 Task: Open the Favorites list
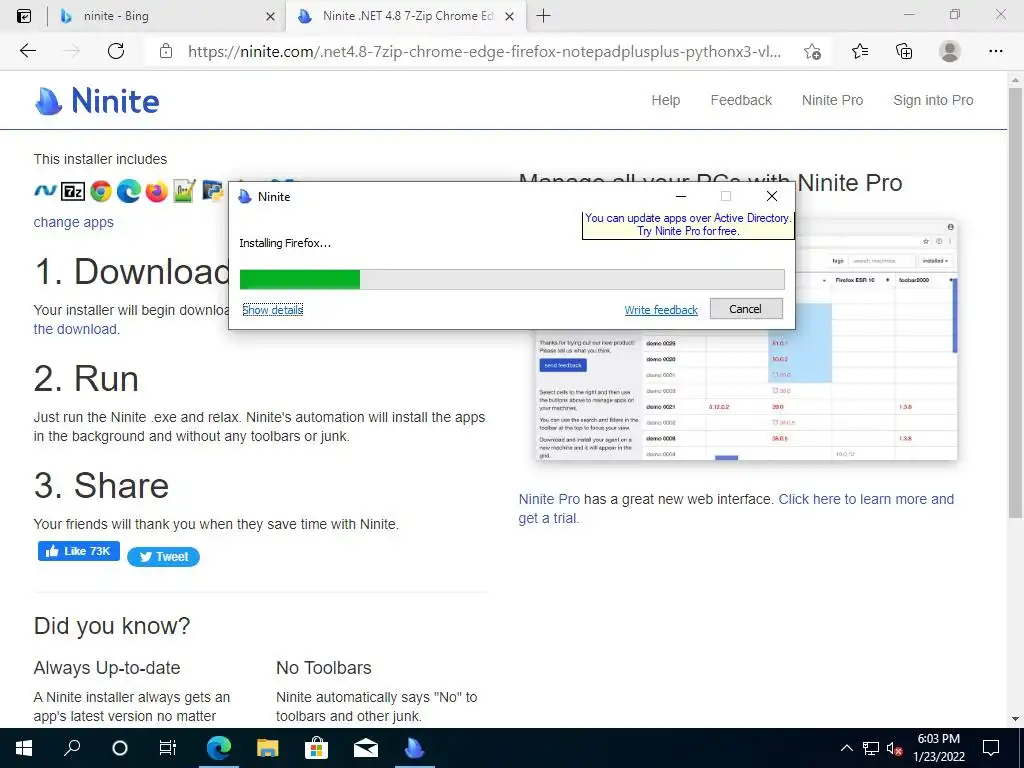(x=860, y=51)
